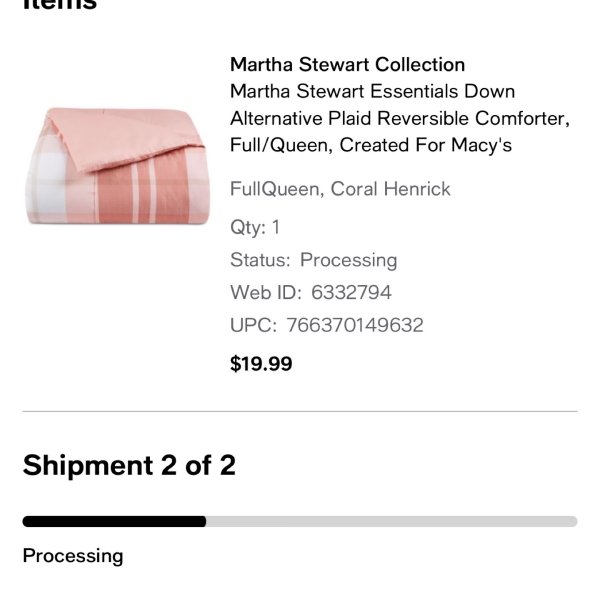This screenshot has height=600, width=600.
Task: Tap the Web ID label
Action: coord(266,293)
